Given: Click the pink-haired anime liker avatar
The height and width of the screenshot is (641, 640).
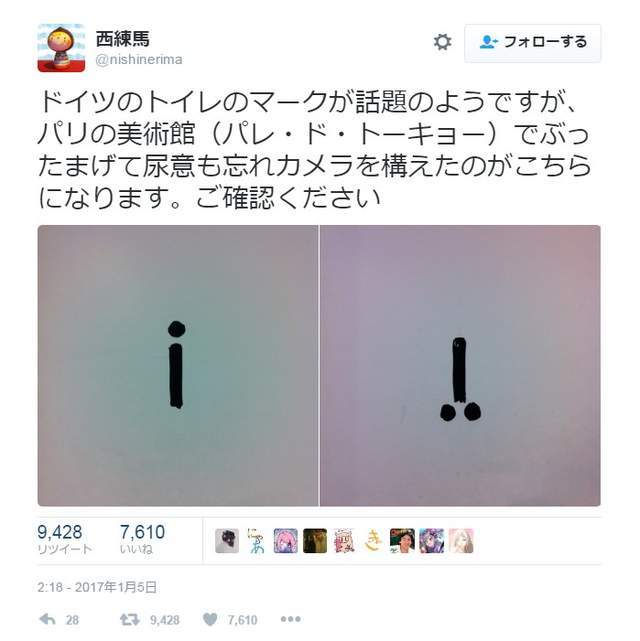Looking at the screenshot, I should pyautogui.click(x=285, y=541).
